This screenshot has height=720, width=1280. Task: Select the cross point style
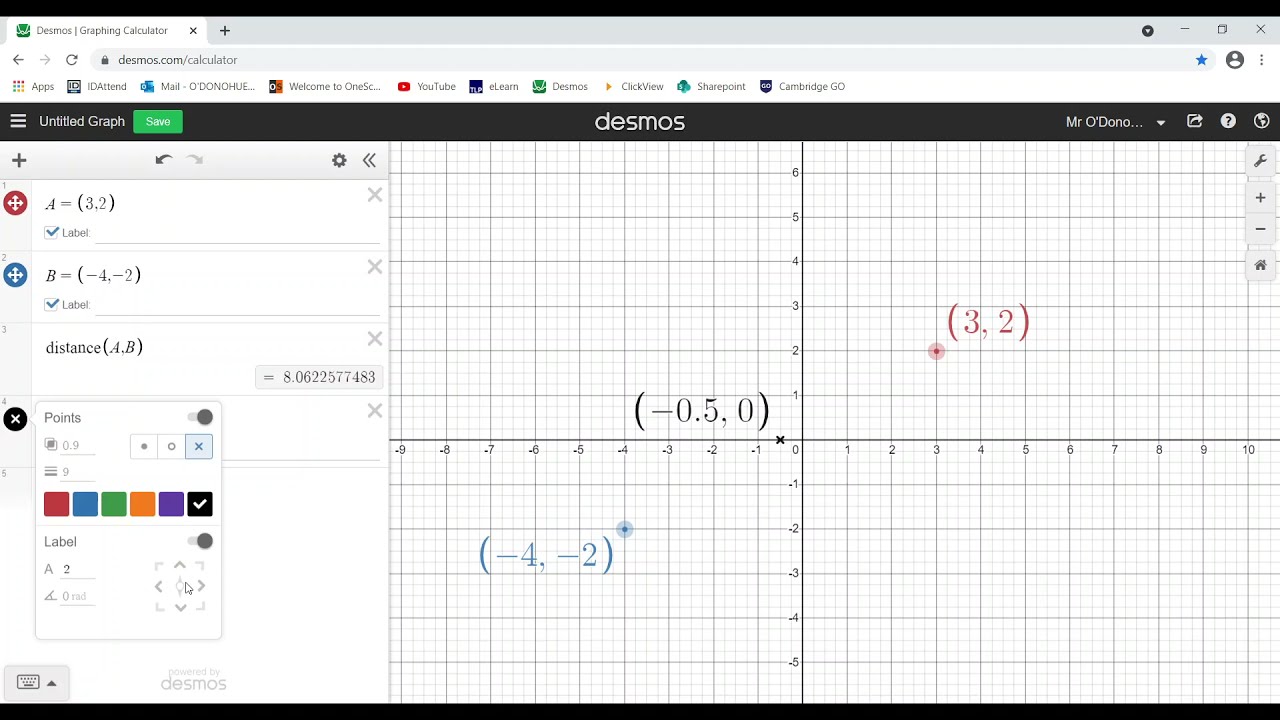[199, 446]
